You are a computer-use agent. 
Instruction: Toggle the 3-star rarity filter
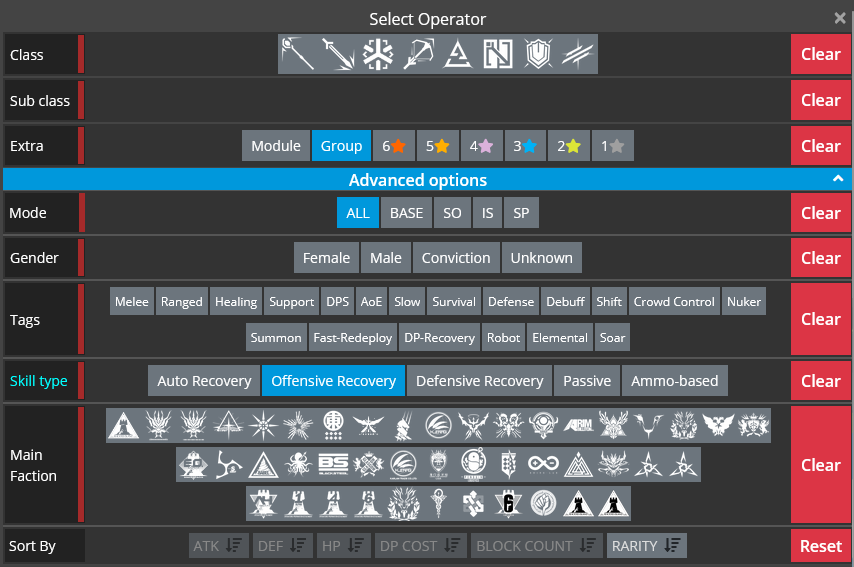pos(525,145)
